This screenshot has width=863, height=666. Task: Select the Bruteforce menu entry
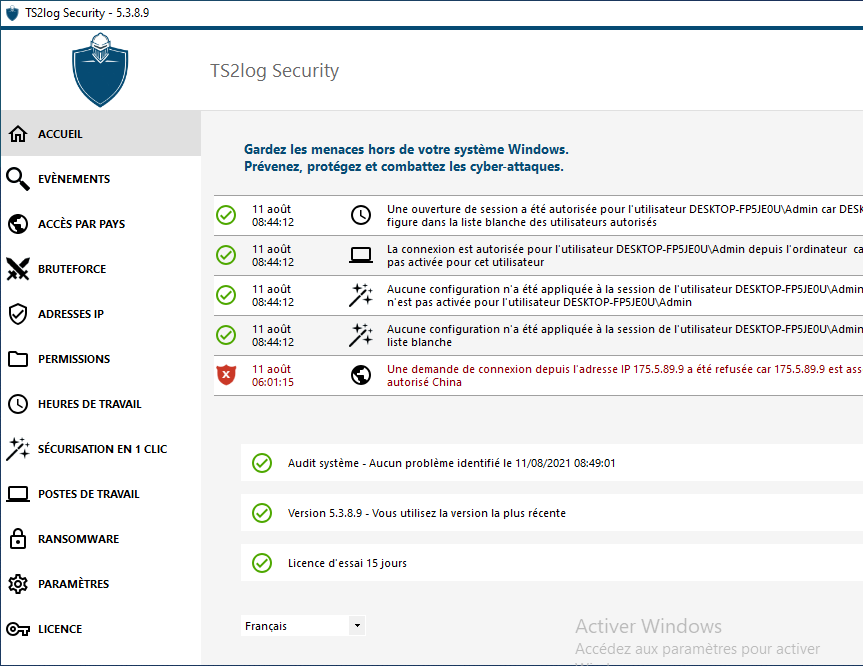pyautogui.click(x=101, y=269)
